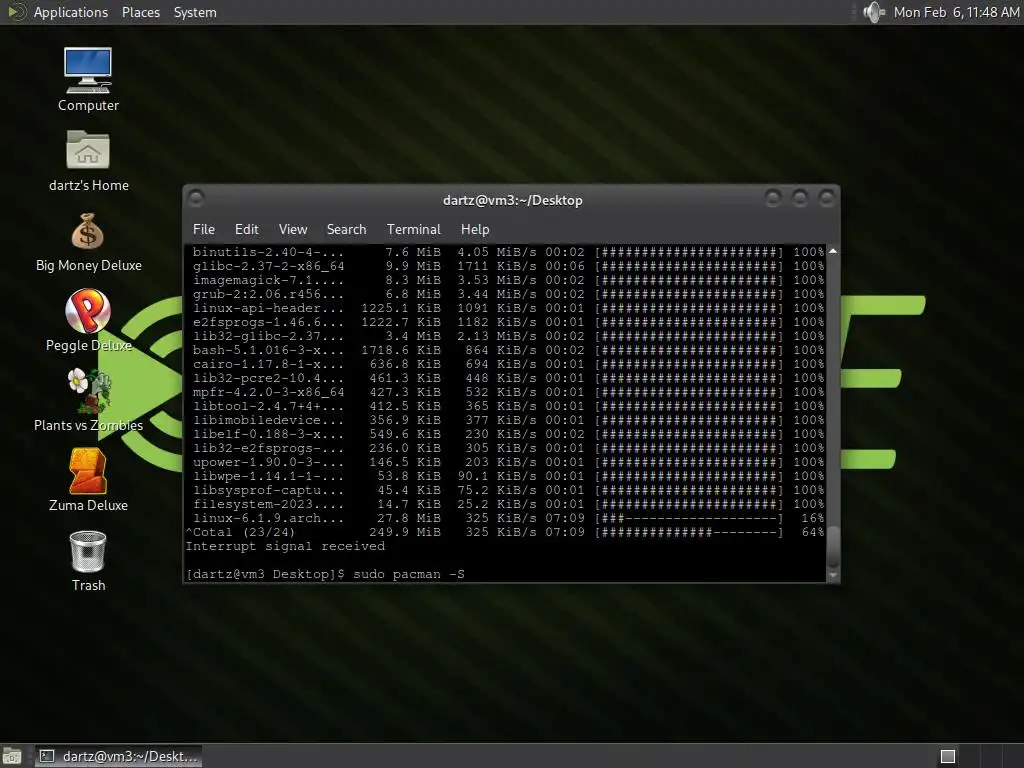Open the terminal Edit menu
Image resolution: width=1024 pixels, height=768 pixels.
247,229
